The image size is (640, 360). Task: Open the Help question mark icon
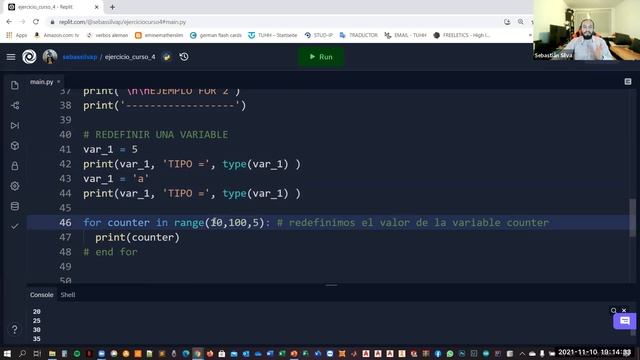point(15,329)
